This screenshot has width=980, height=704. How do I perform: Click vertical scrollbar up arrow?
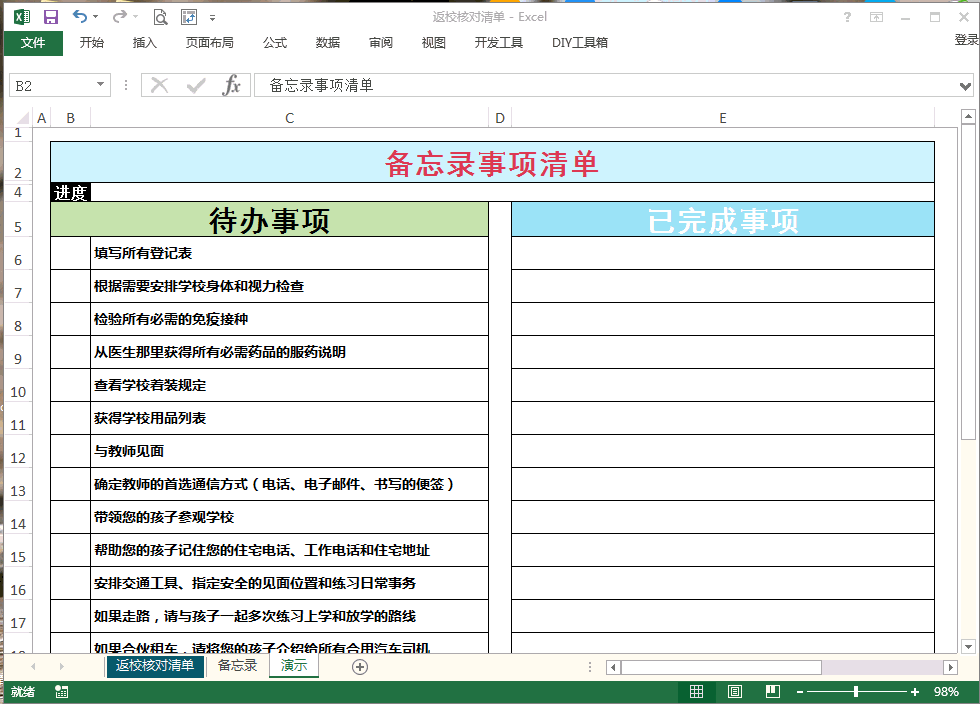tap(968, 116)
